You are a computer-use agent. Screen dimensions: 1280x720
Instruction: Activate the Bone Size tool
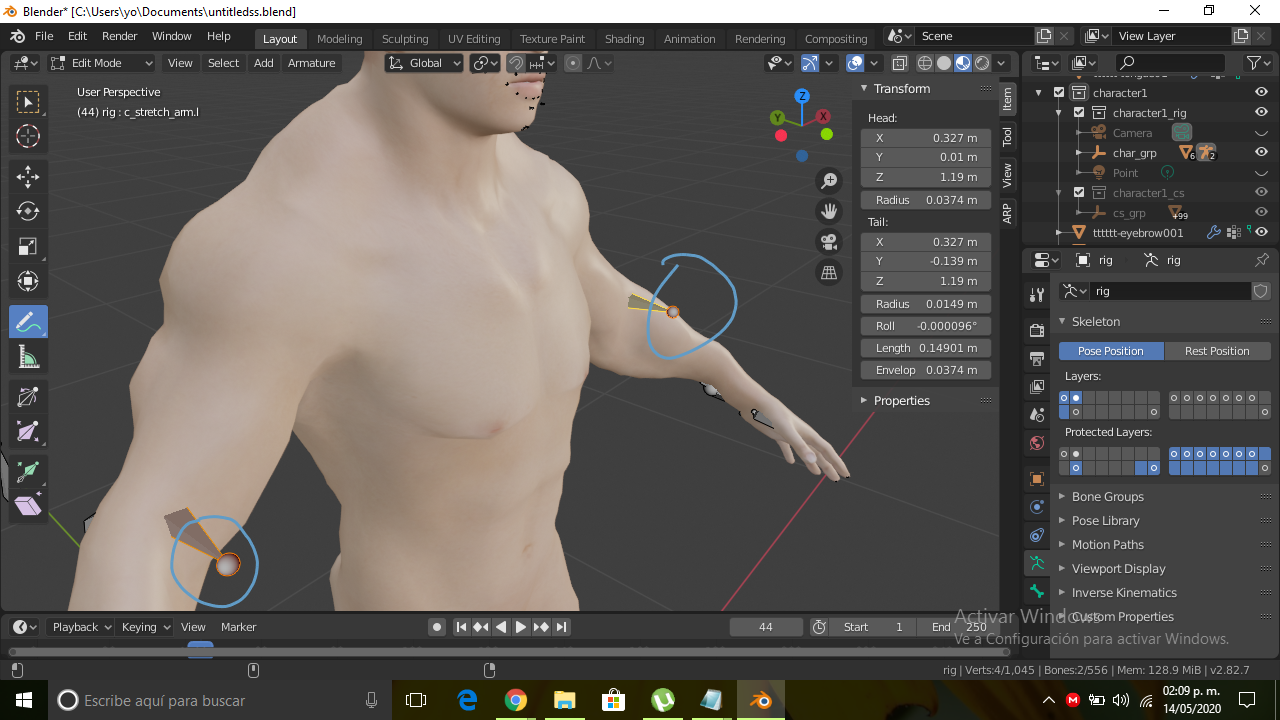[28, 432]
